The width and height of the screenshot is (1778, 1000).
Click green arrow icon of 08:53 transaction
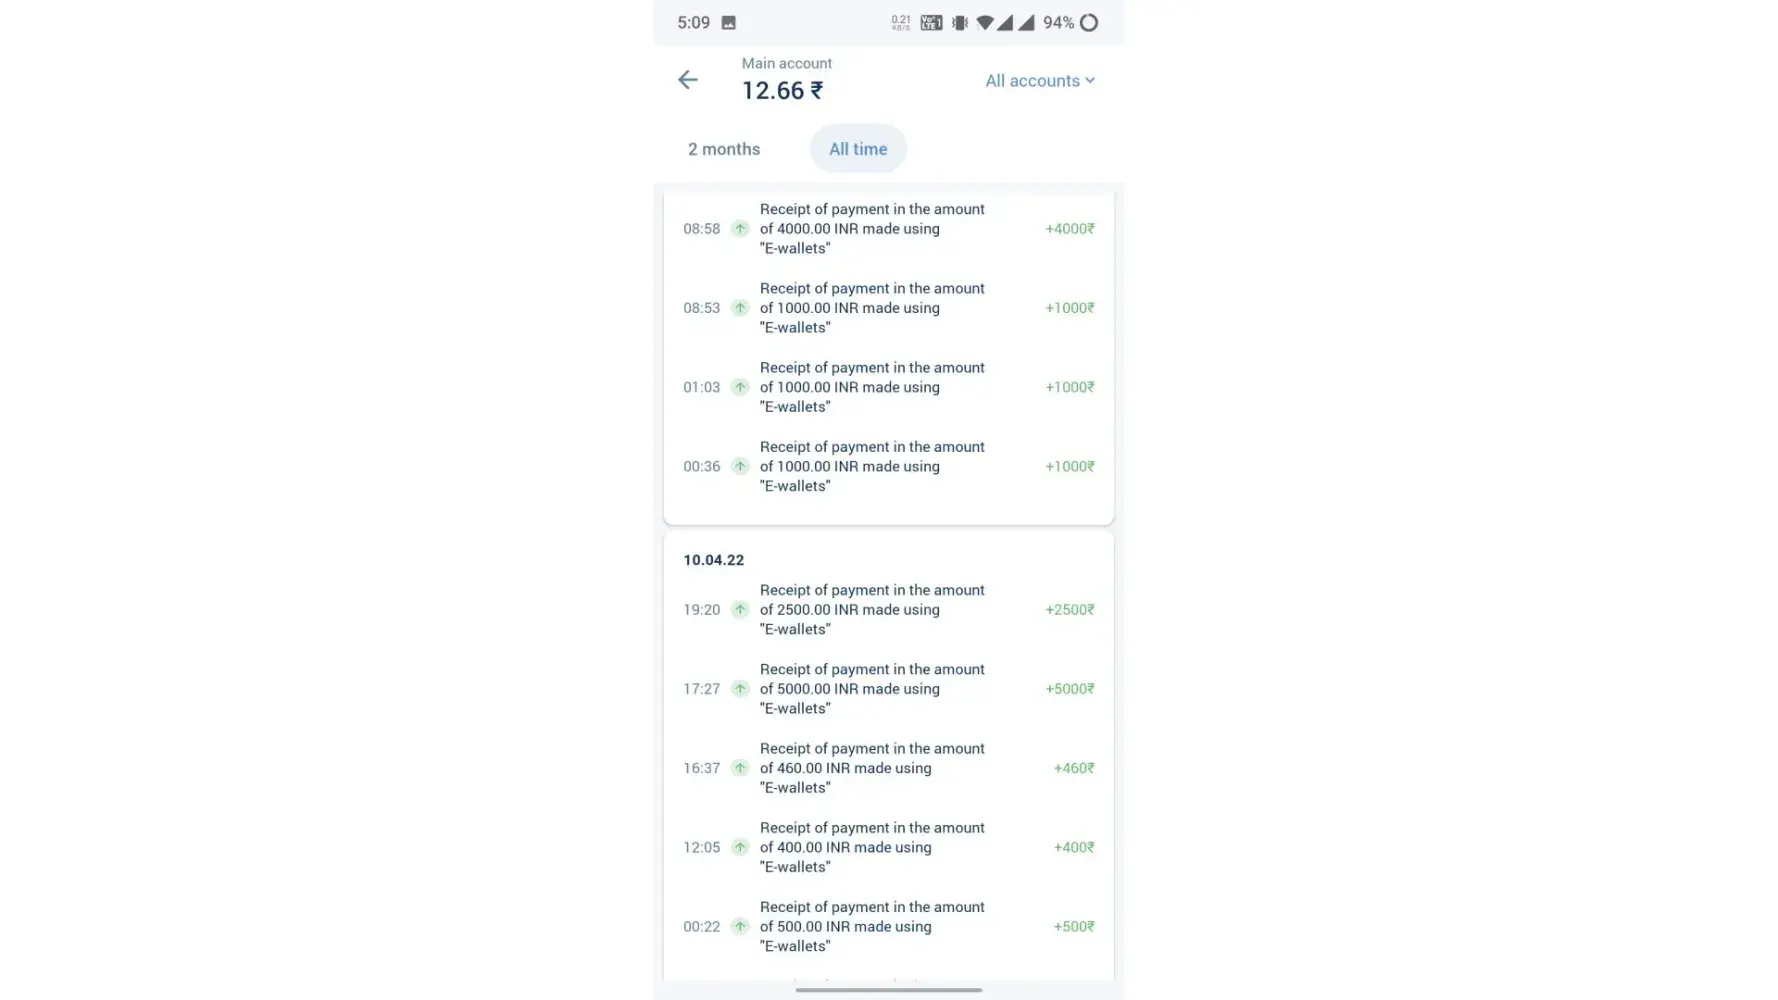(x=740, y=308)
